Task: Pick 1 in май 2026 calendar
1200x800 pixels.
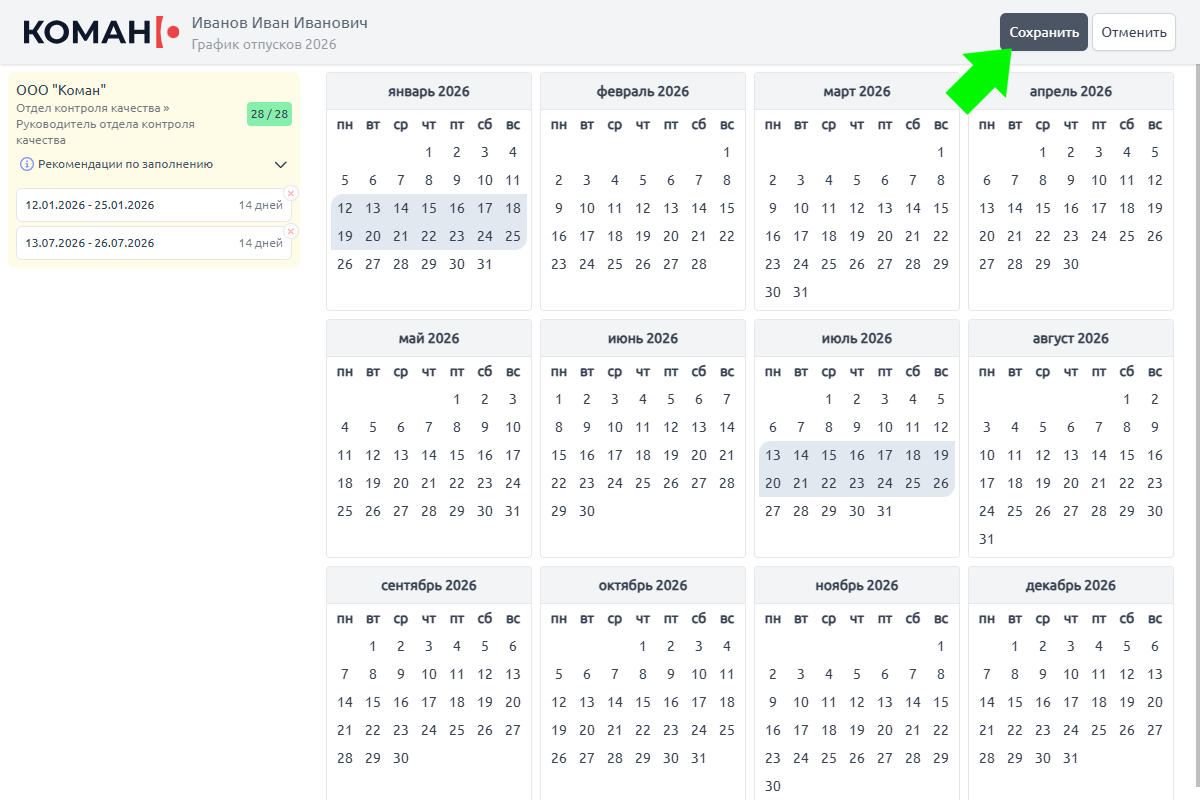Action: pos(457,399)
